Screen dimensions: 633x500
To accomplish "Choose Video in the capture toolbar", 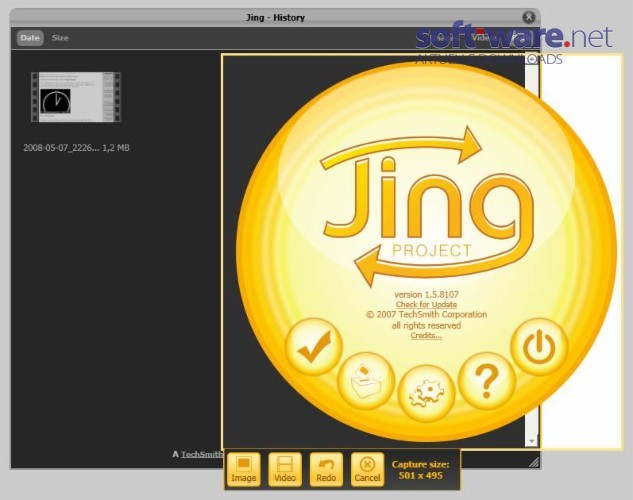I will coord(285,469).
